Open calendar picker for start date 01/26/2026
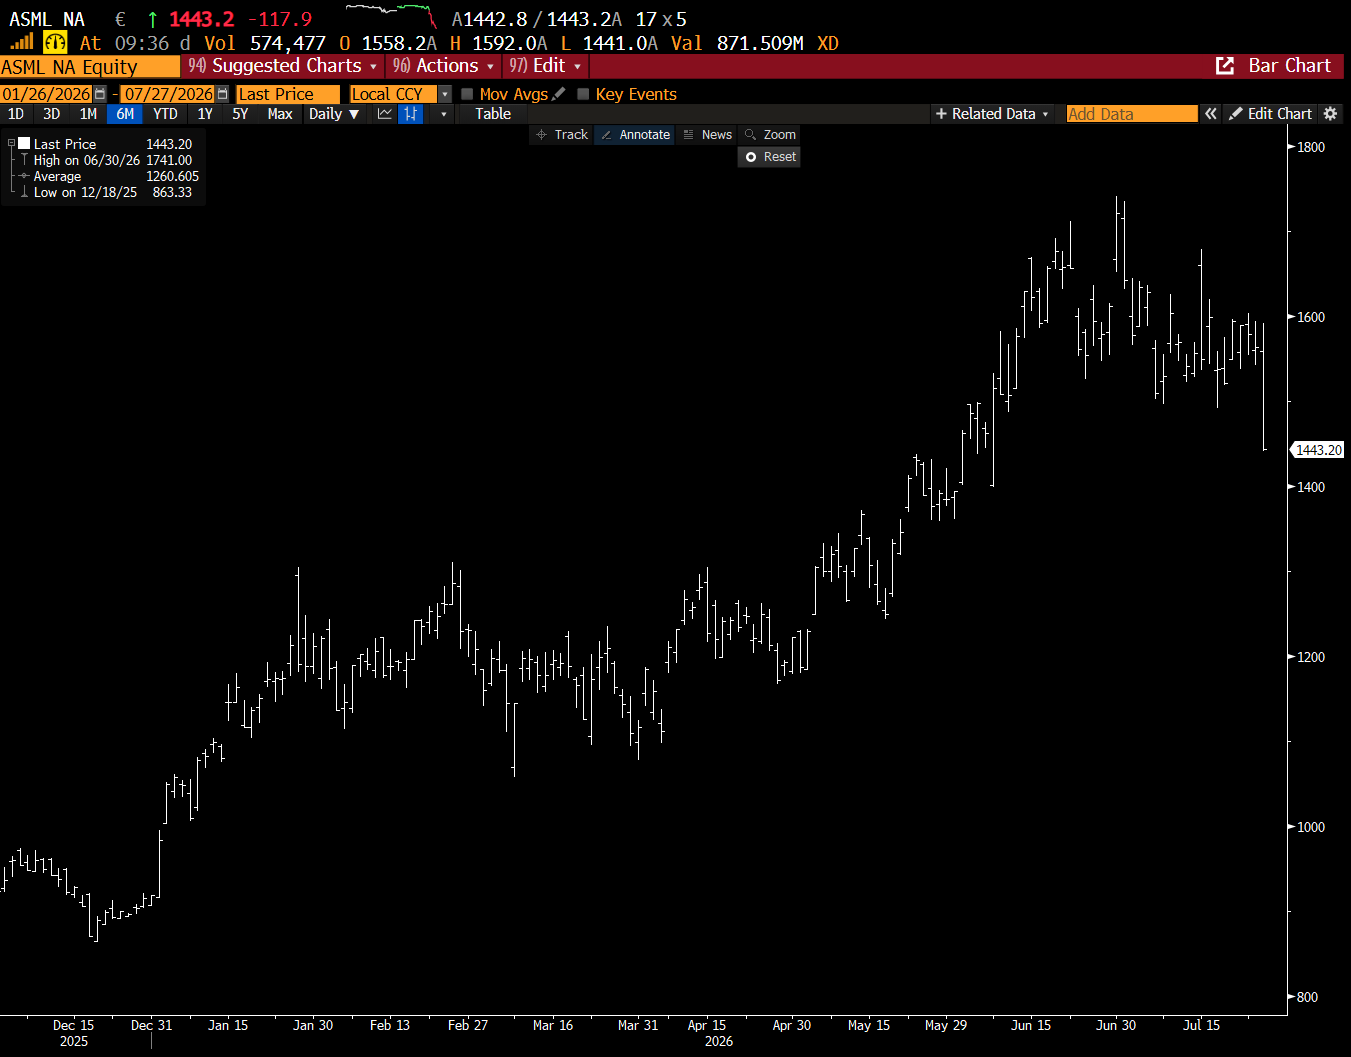This screenshot has height=1057, width=1351. pos(99,94)
